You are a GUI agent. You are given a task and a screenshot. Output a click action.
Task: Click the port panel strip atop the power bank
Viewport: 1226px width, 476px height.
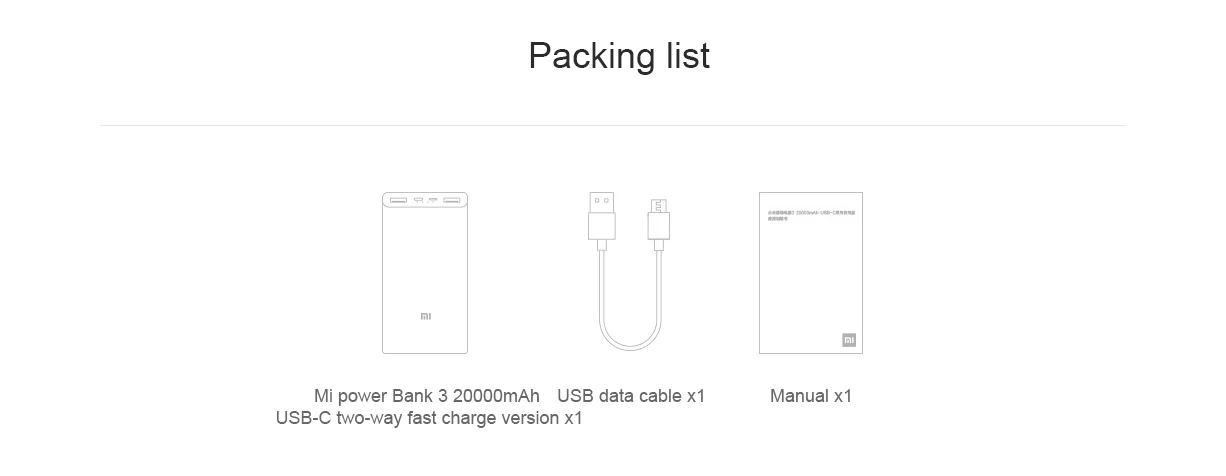click(x=425, y=200)
